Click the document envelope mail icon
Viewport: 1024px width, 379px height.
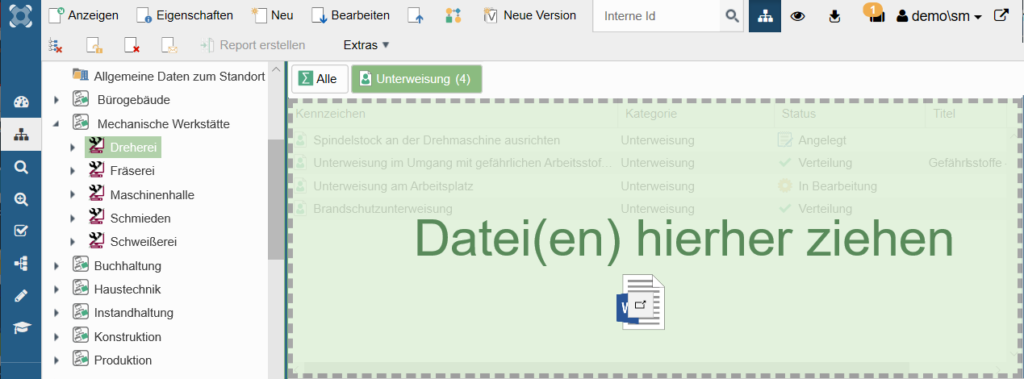(x=170, y=45)
